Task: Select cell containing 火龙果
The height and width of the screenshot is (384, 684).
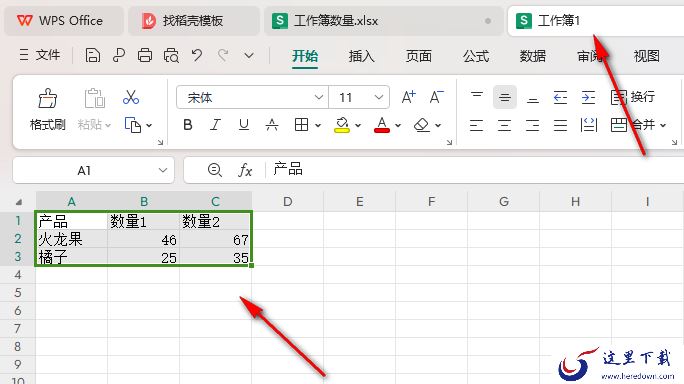Action: click(72, 239)
